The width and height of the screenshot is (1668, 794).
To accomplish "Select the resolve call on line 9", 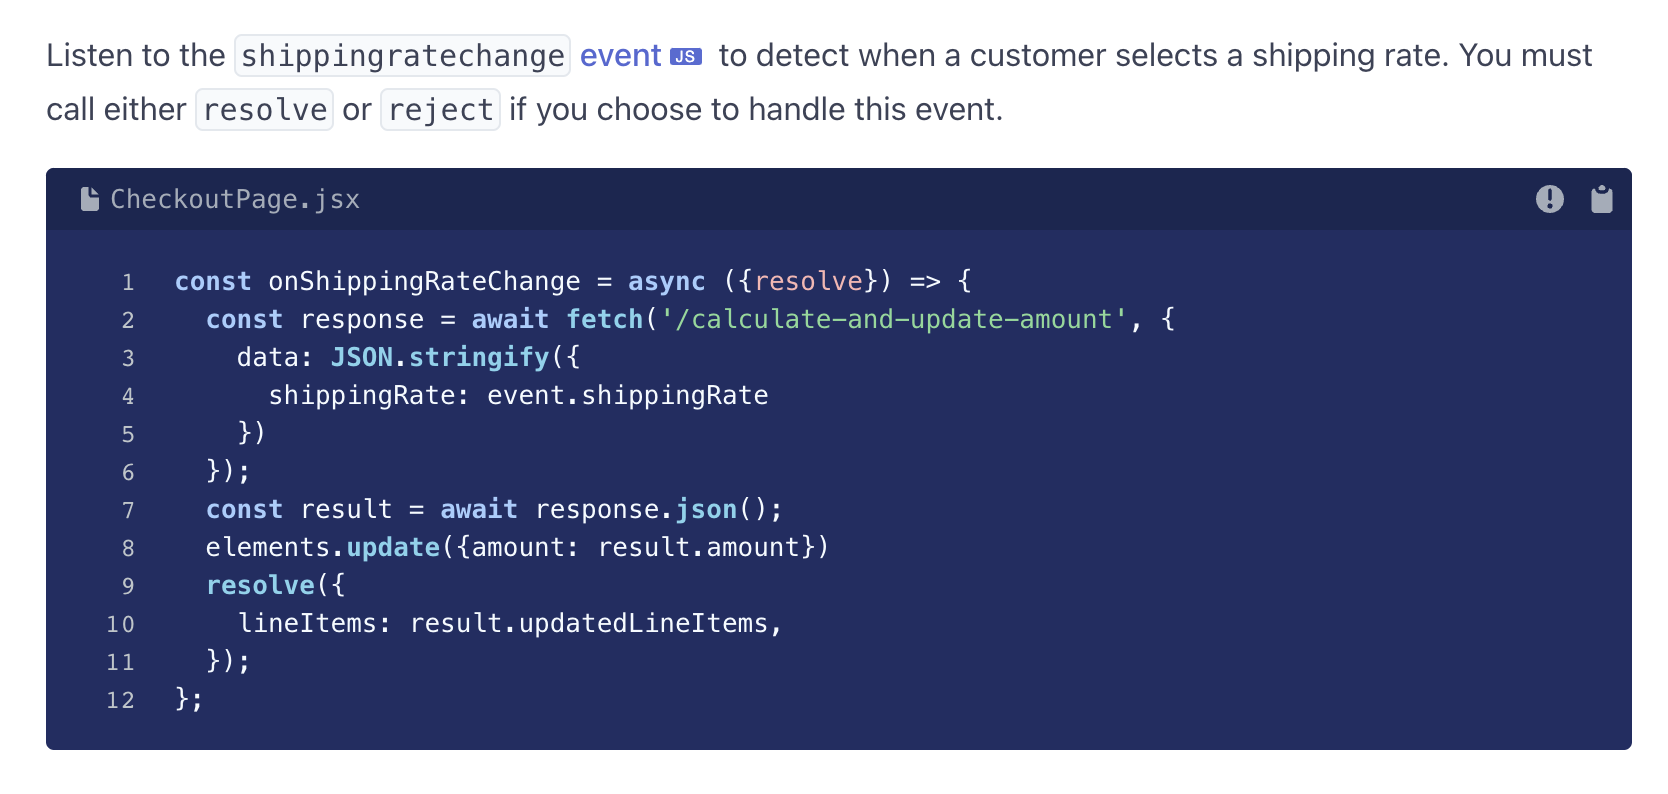I will [259, 585].
